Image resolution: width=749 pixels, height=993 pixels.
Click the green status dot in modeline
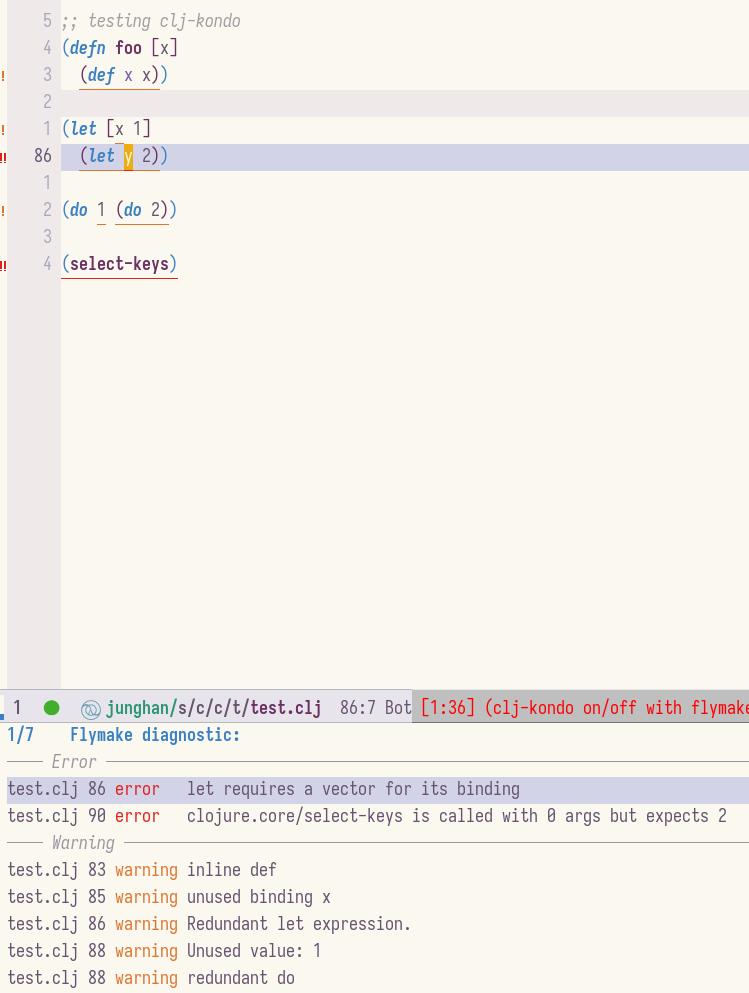[x=52, y=708]
